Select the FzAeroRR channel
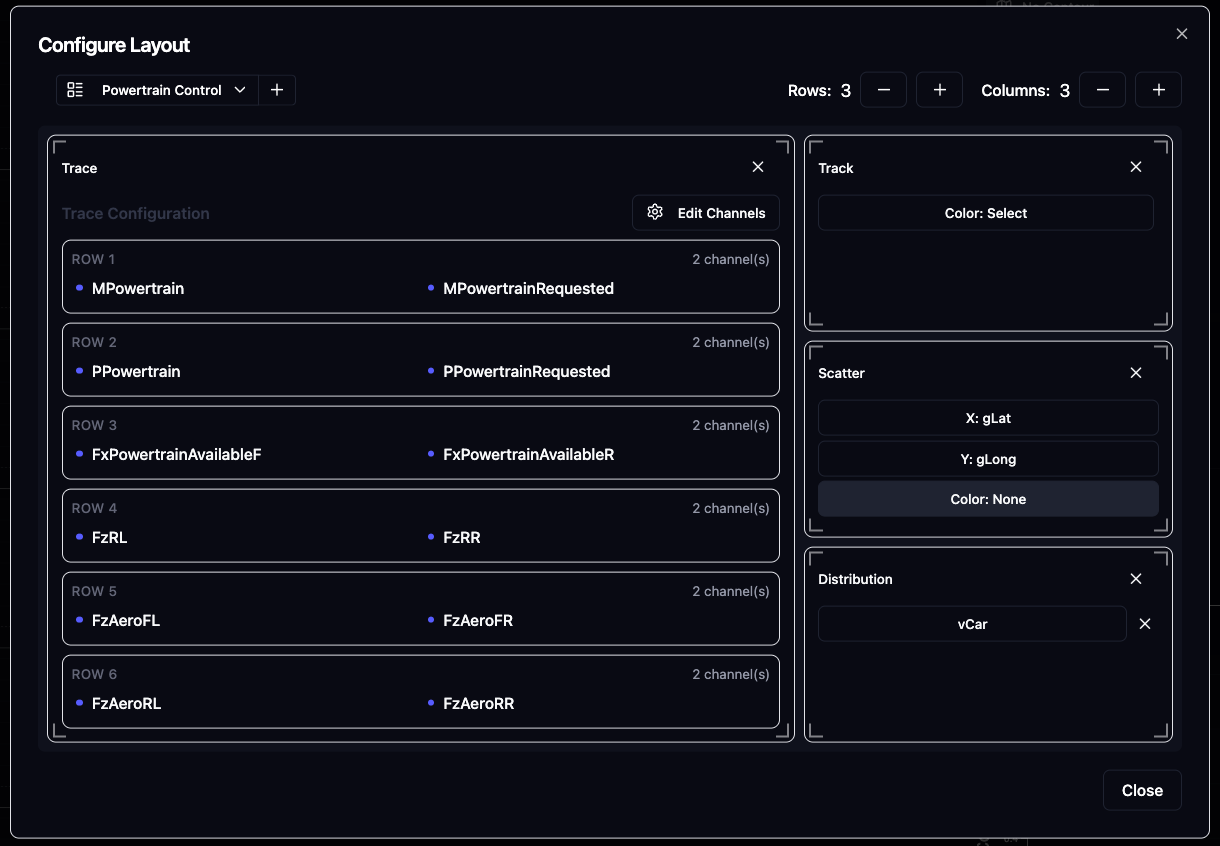1220x846 pixels. coord(478,703)
